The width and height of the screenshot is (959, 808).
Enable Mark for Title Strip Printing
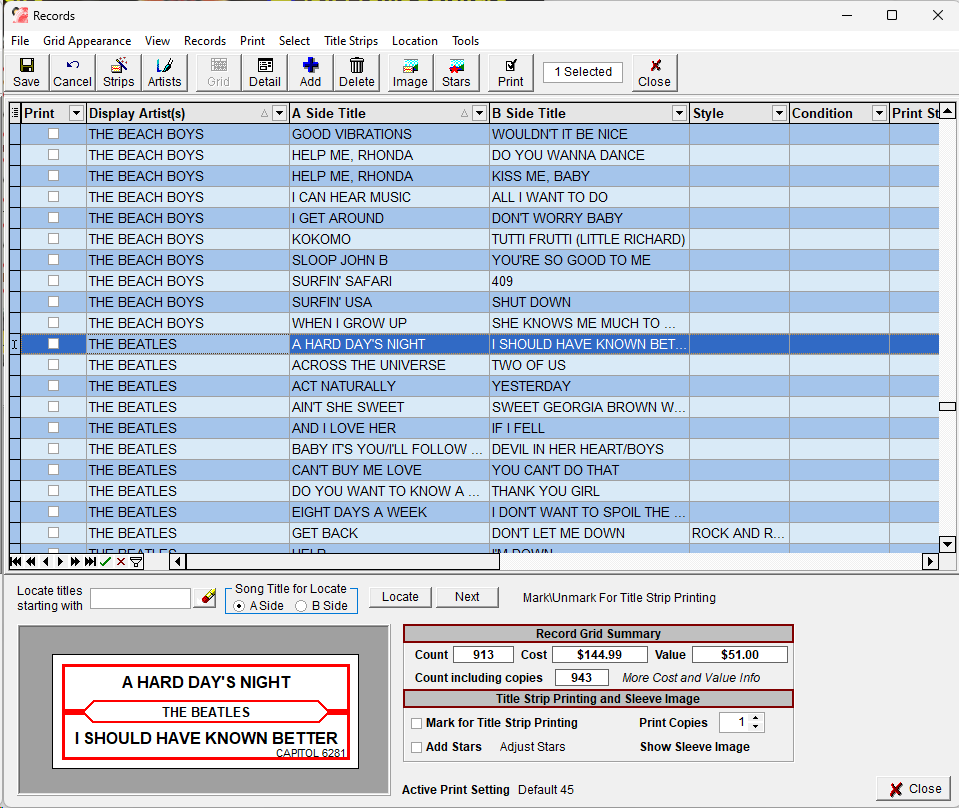(417, 723)
